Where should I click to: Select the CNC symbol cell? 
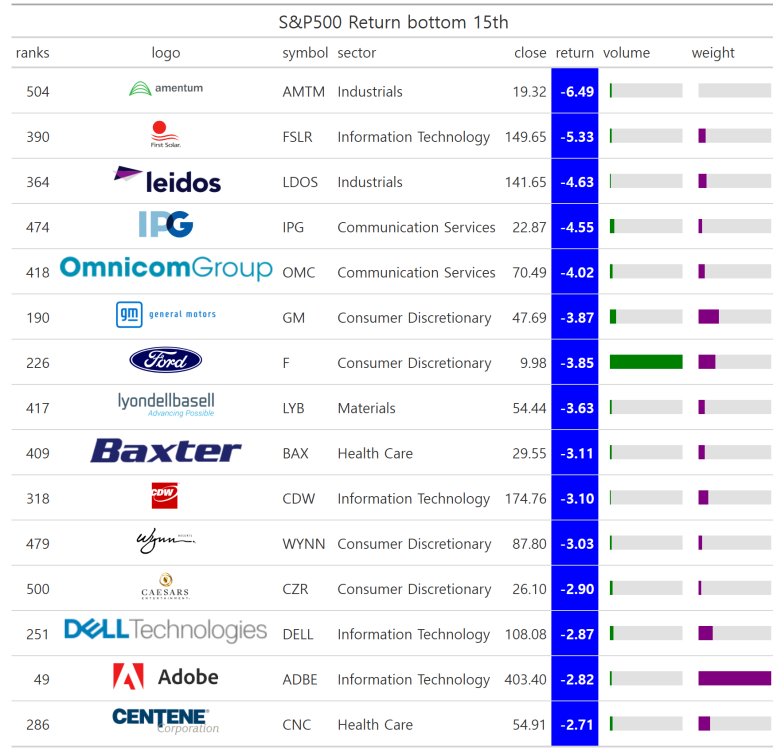coord(296,724)
